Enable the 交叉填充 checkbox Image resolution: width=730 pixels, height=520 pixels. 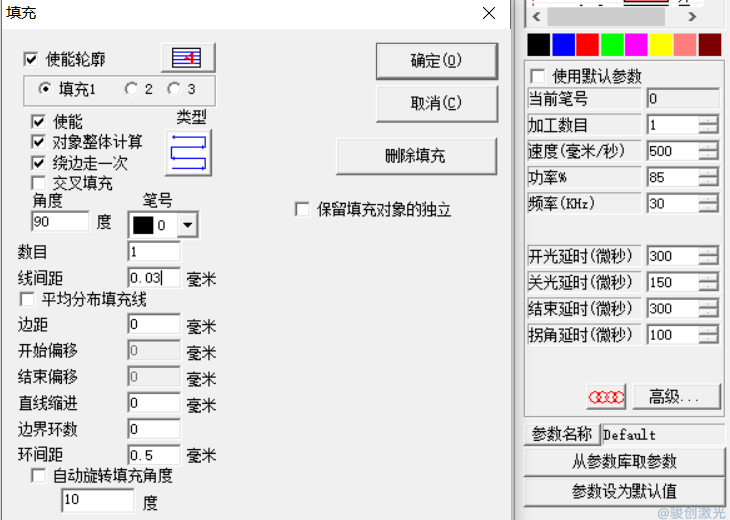[x=39, y=183]
